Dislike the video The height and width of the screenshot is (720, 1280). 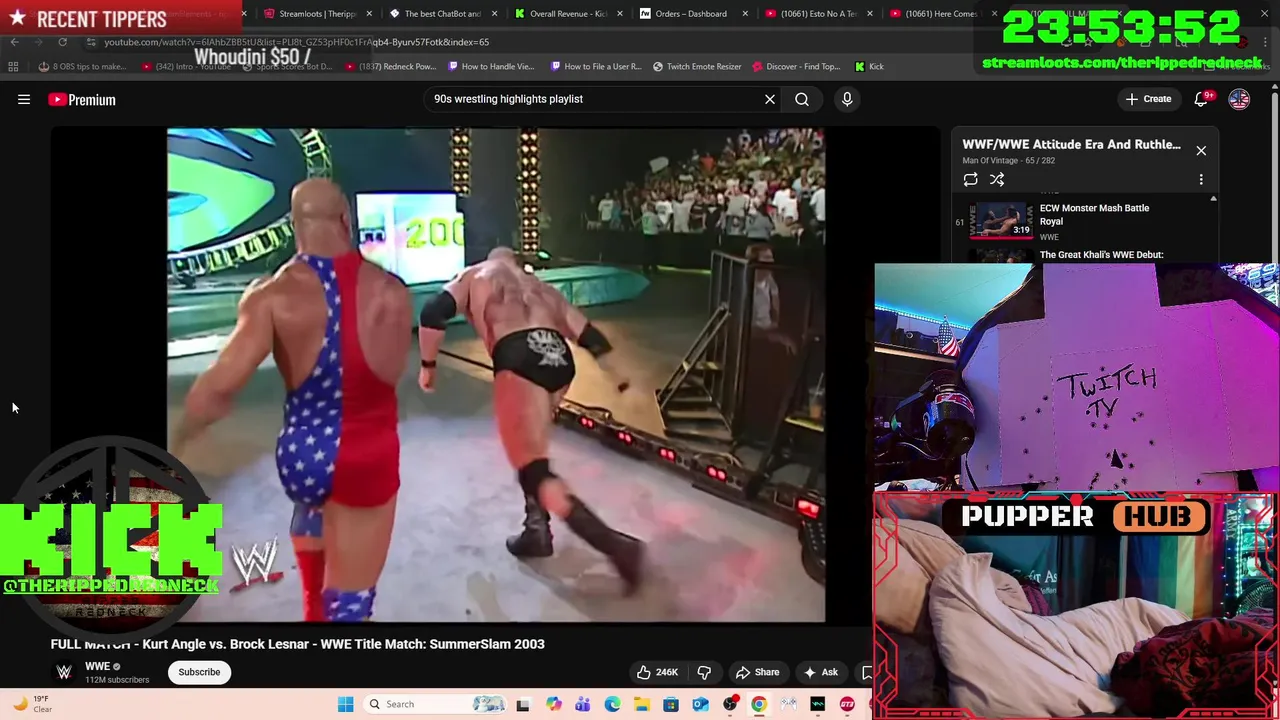pyautogui.click(x=704, y=672)
